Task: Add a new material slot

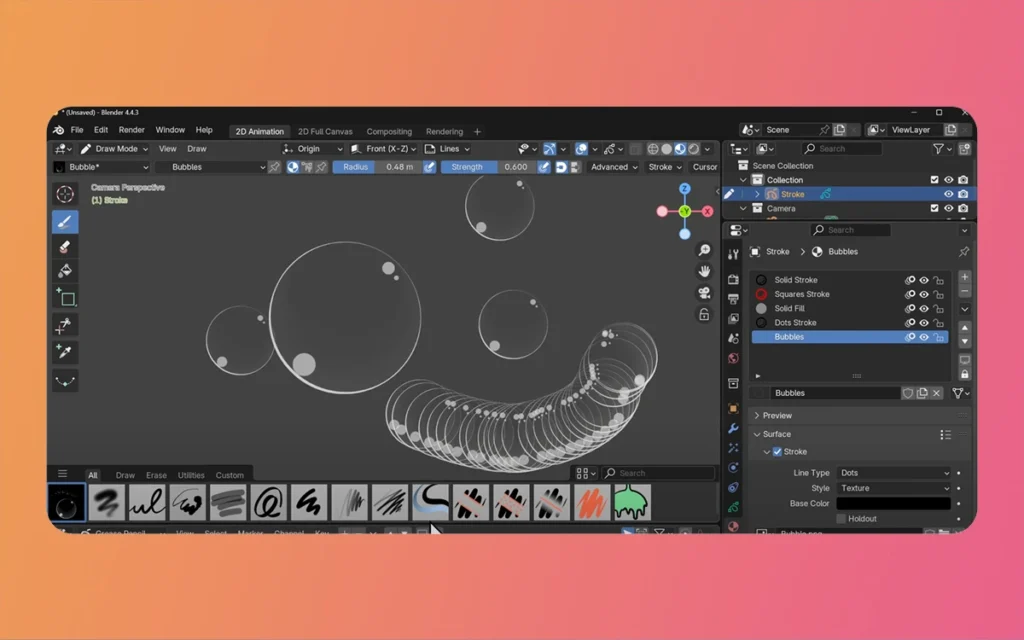Action: [x=965, y=277]
